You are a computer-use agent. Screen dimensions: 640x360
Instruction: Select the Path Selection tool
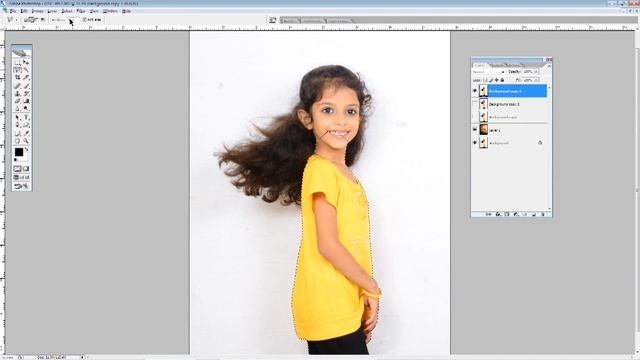pos(18,118)
